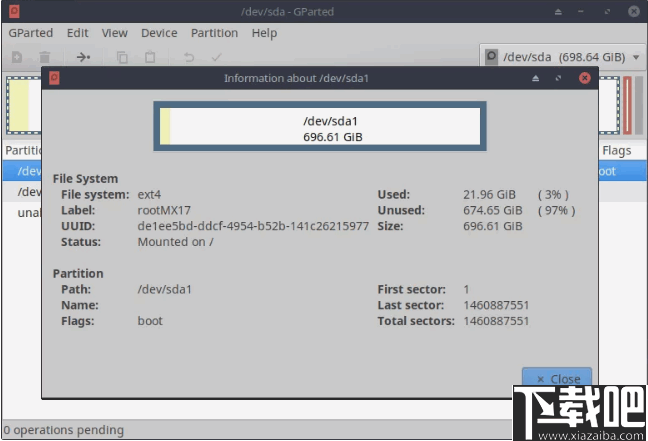Click the shade arrow in Information dialog title bar
This screenshot has height=441, width=648.
536,78
